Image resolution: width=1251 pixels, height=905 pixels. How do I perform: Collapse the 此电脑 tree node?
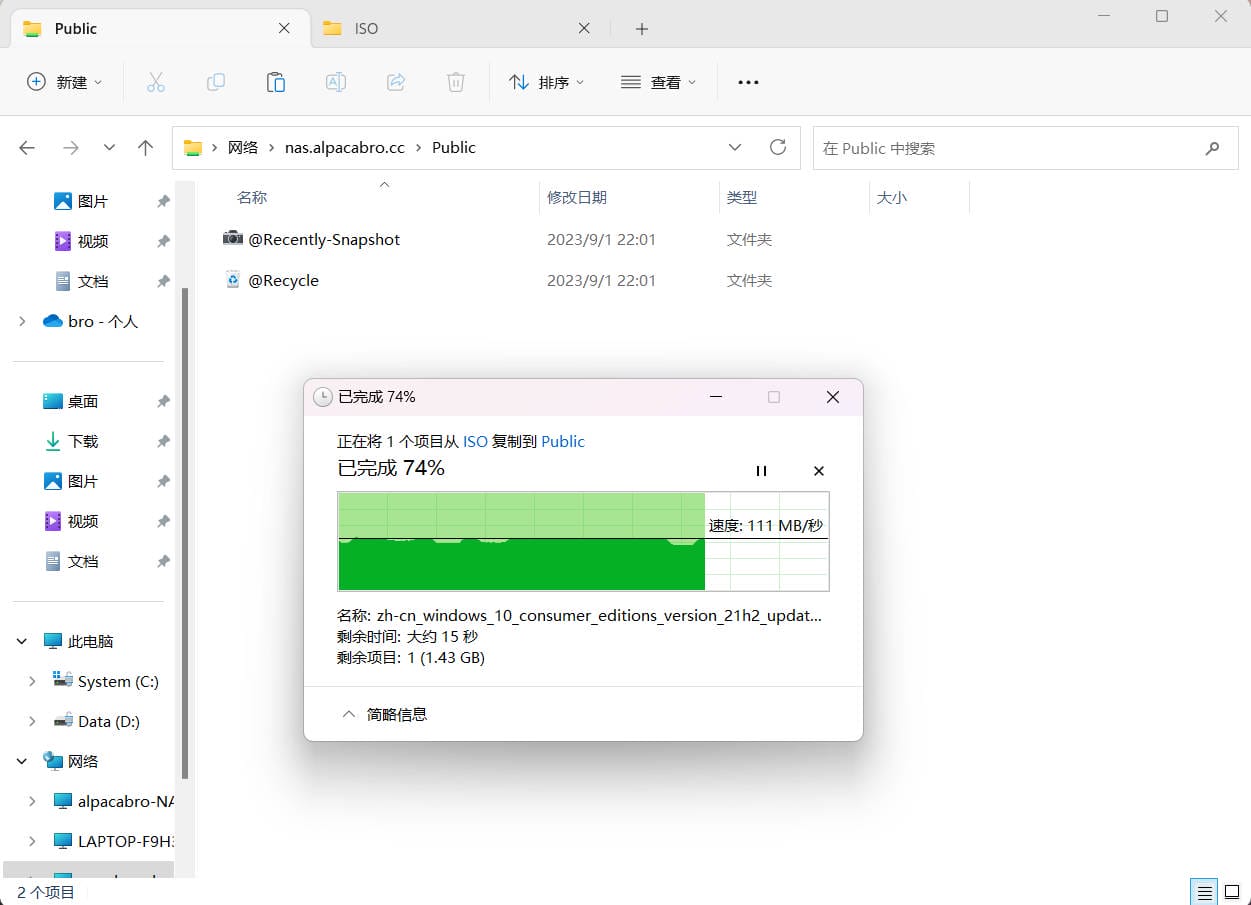[x=22, y=641]
